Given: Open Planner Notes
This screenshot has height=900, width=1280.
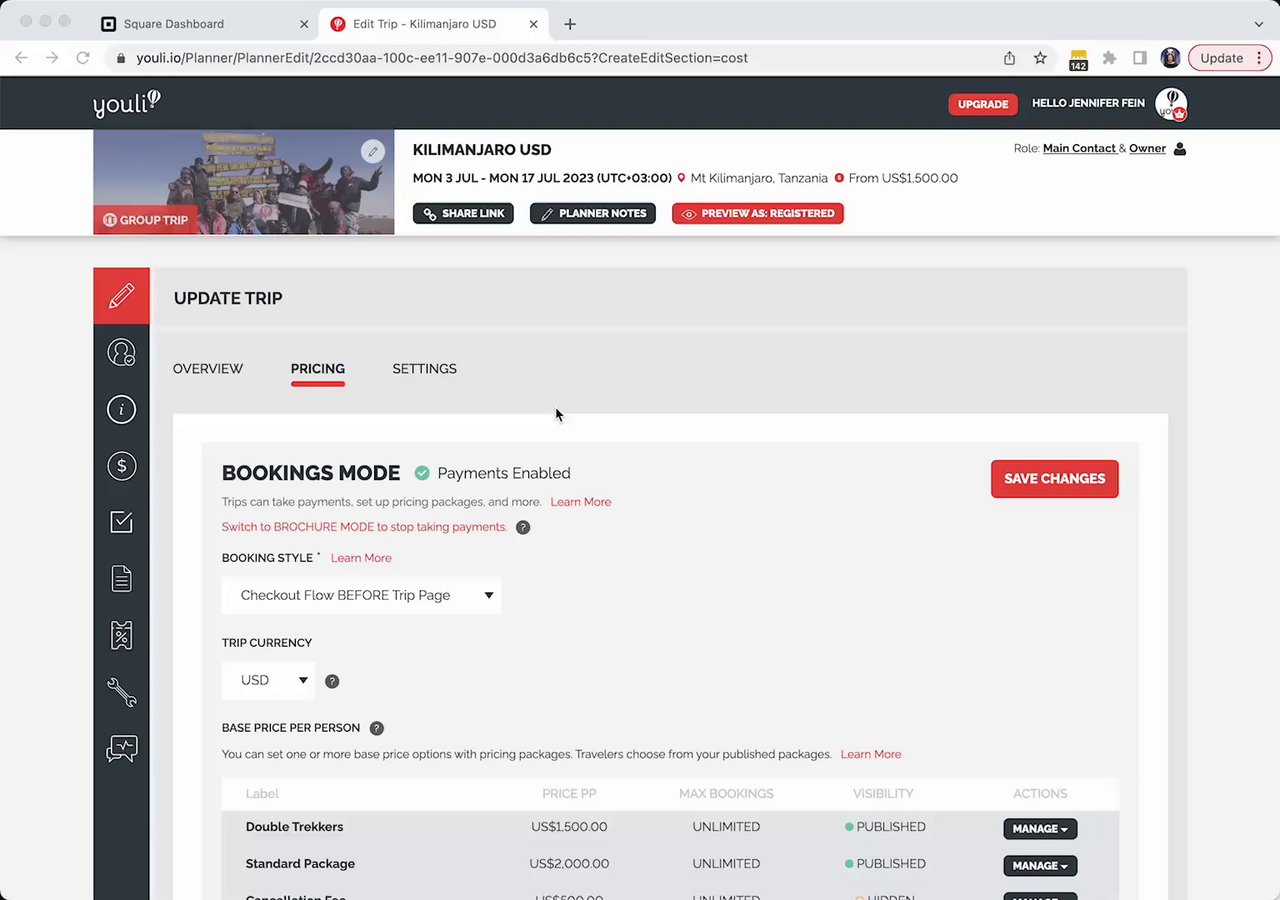Looking at the screenshot, I should 593,213.
